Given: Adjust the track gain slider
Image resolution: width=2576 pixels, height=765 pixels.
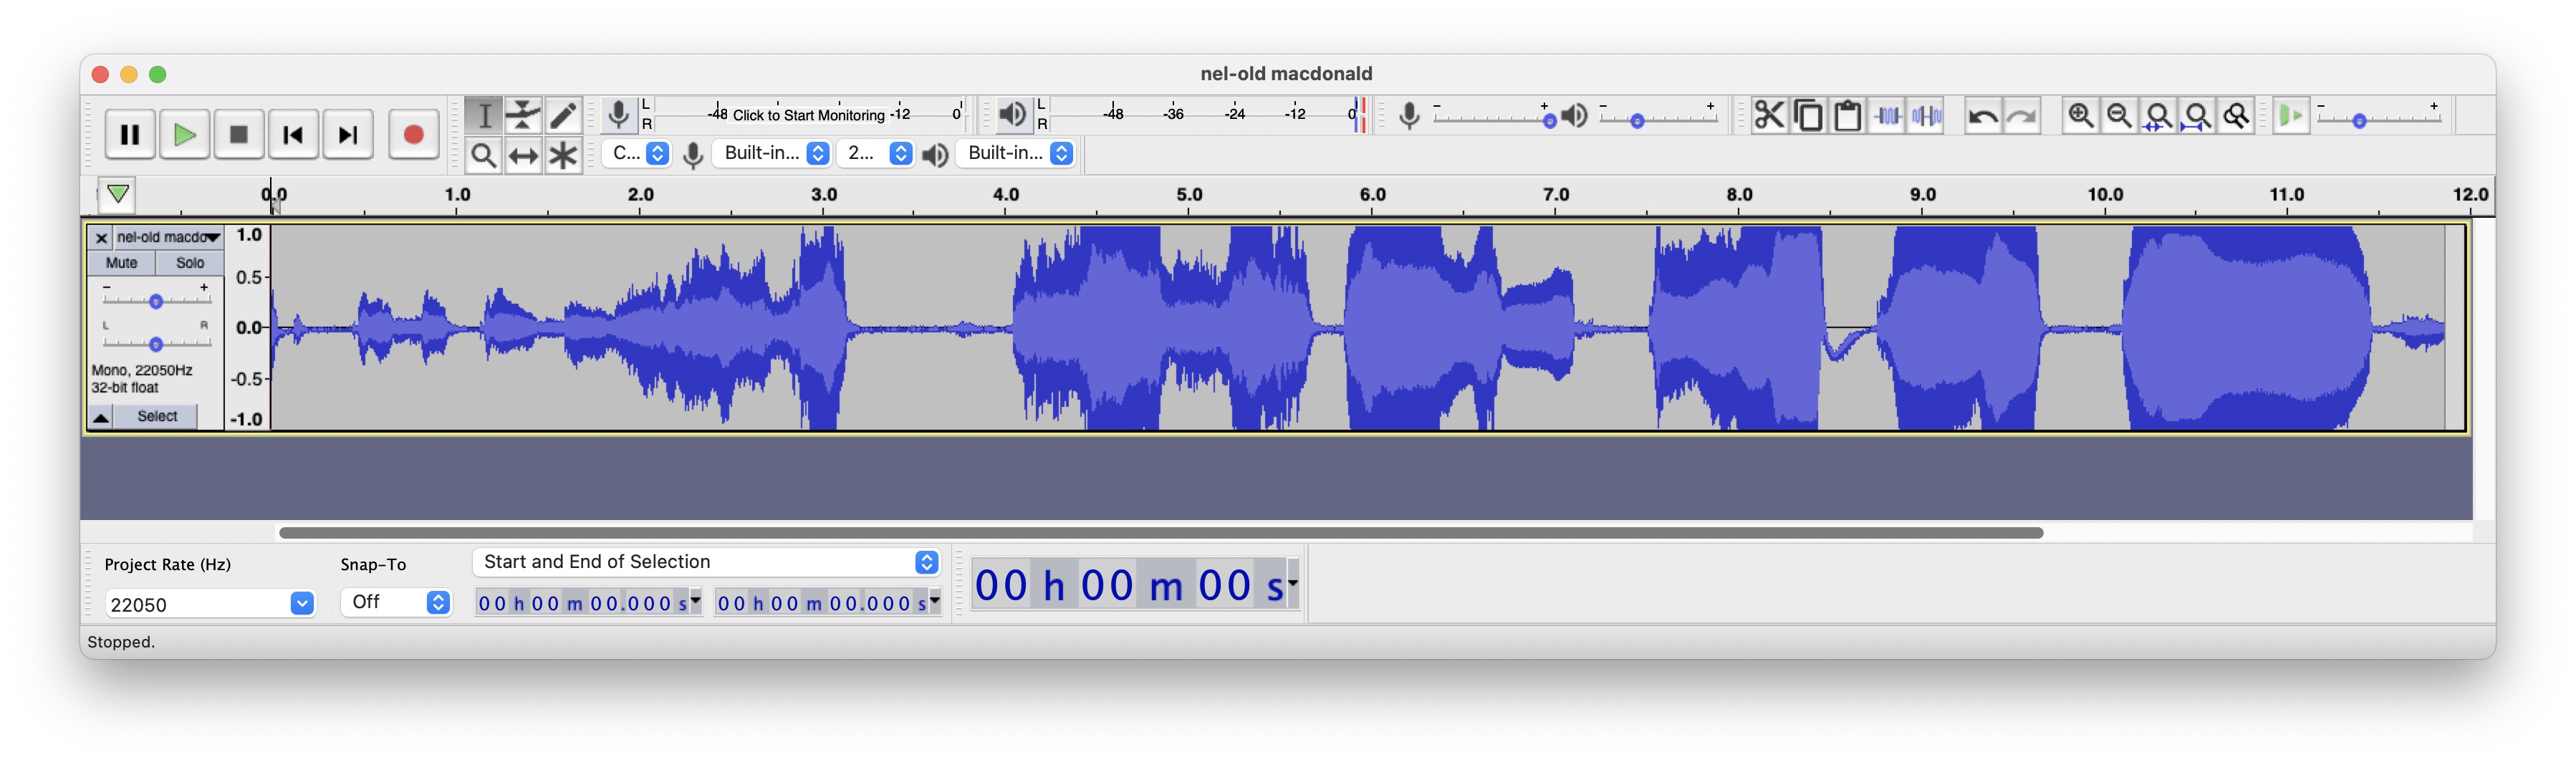Looking at the screenshot, I should click(156, 300).
